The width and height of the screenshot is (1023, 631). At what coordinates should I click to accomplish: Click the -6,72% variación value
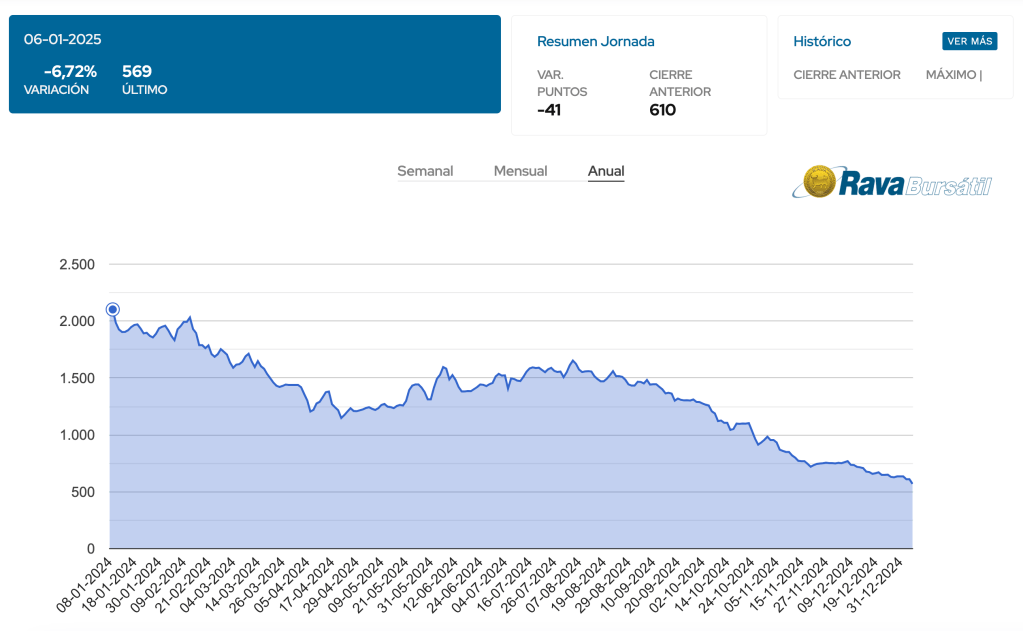[70, 71]
